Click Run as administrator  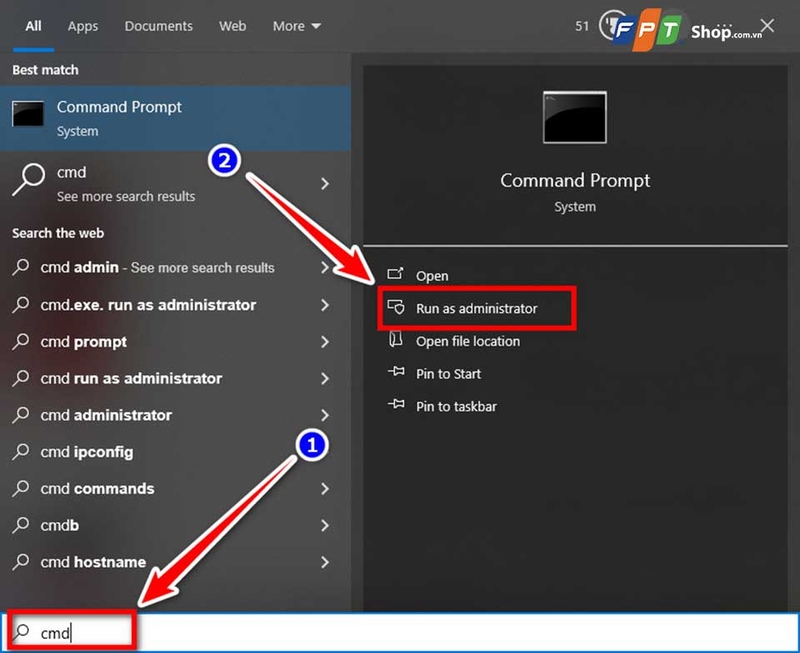pos(477,309)
